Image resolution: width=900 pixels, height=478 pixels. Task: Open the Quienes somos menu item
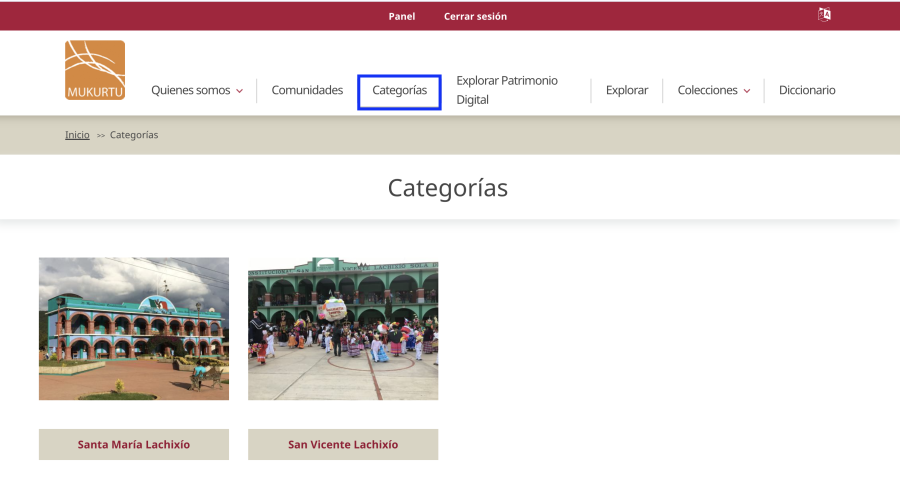(191, 90)
